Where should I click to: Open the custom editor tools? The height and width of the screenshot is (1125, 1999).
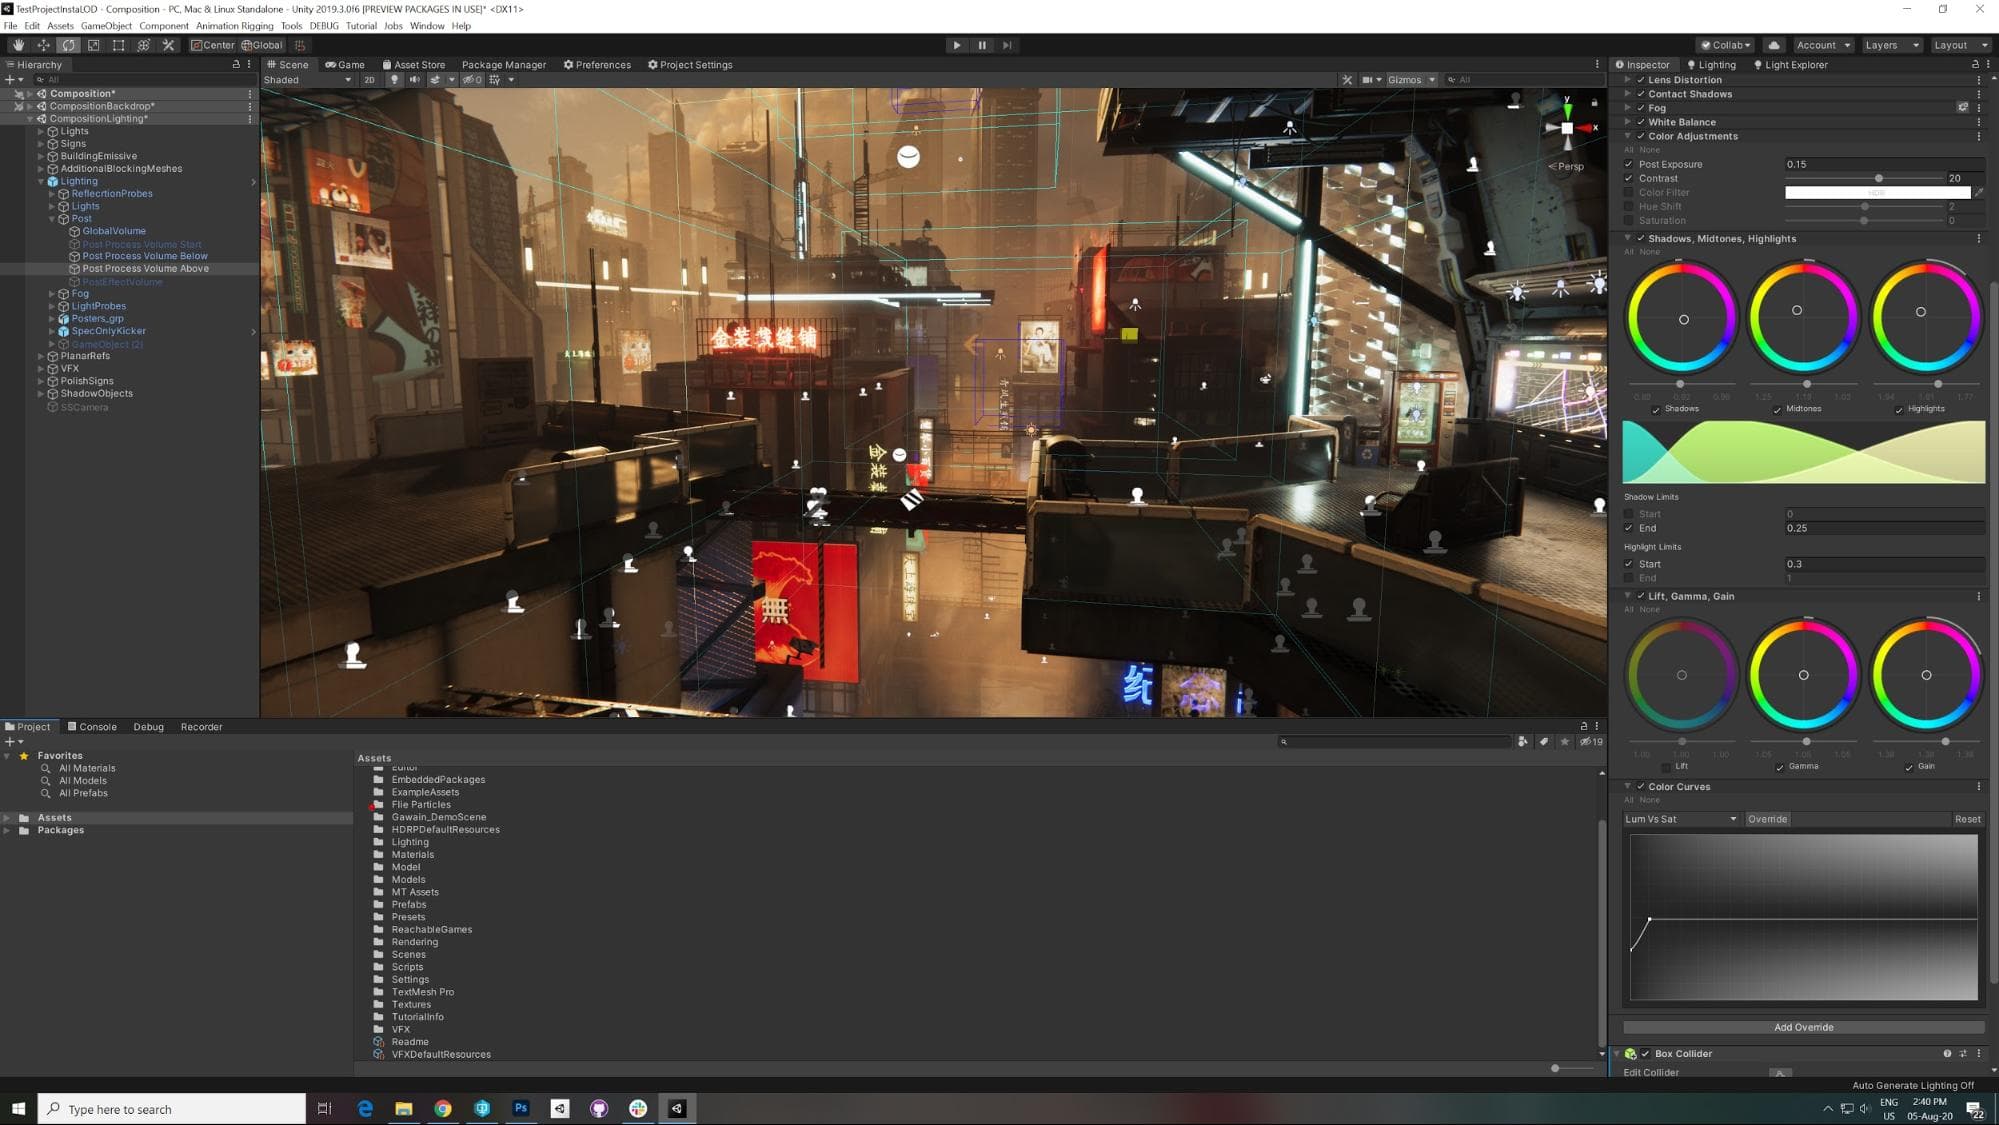(x=168, y=45)
